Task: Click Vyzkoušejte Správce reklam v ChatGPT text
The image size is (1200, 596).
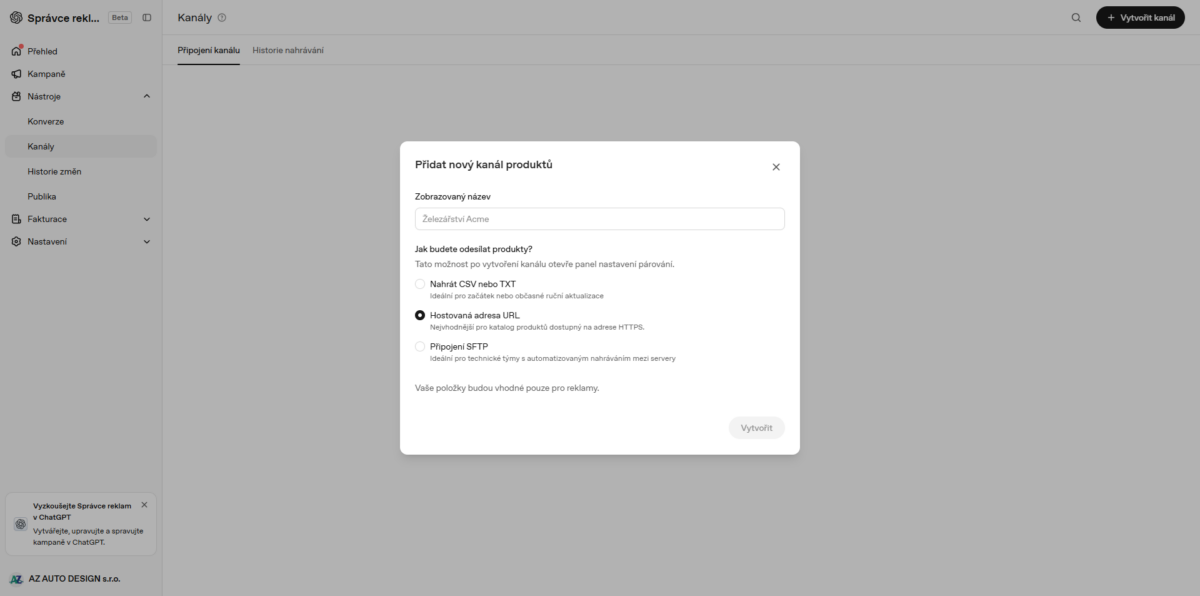Action: [x=82, y=511]
